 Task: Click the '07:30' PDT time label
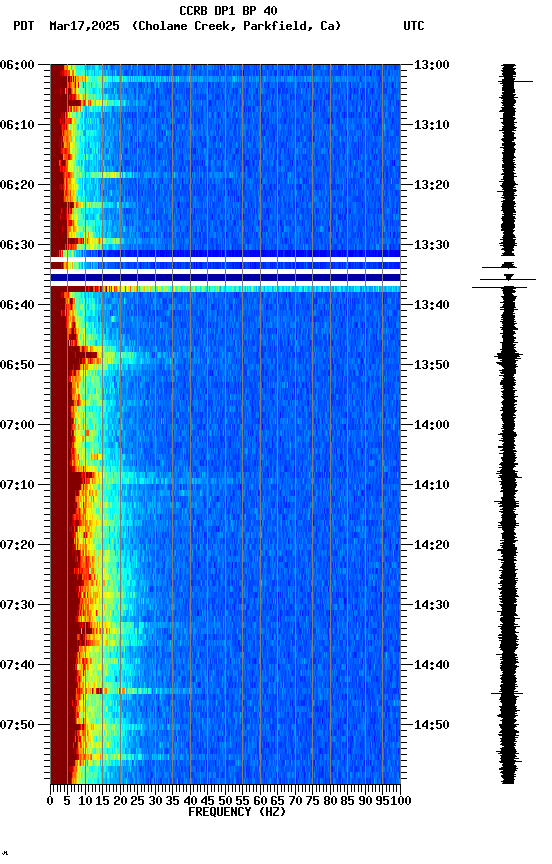[x=17, y=605]
